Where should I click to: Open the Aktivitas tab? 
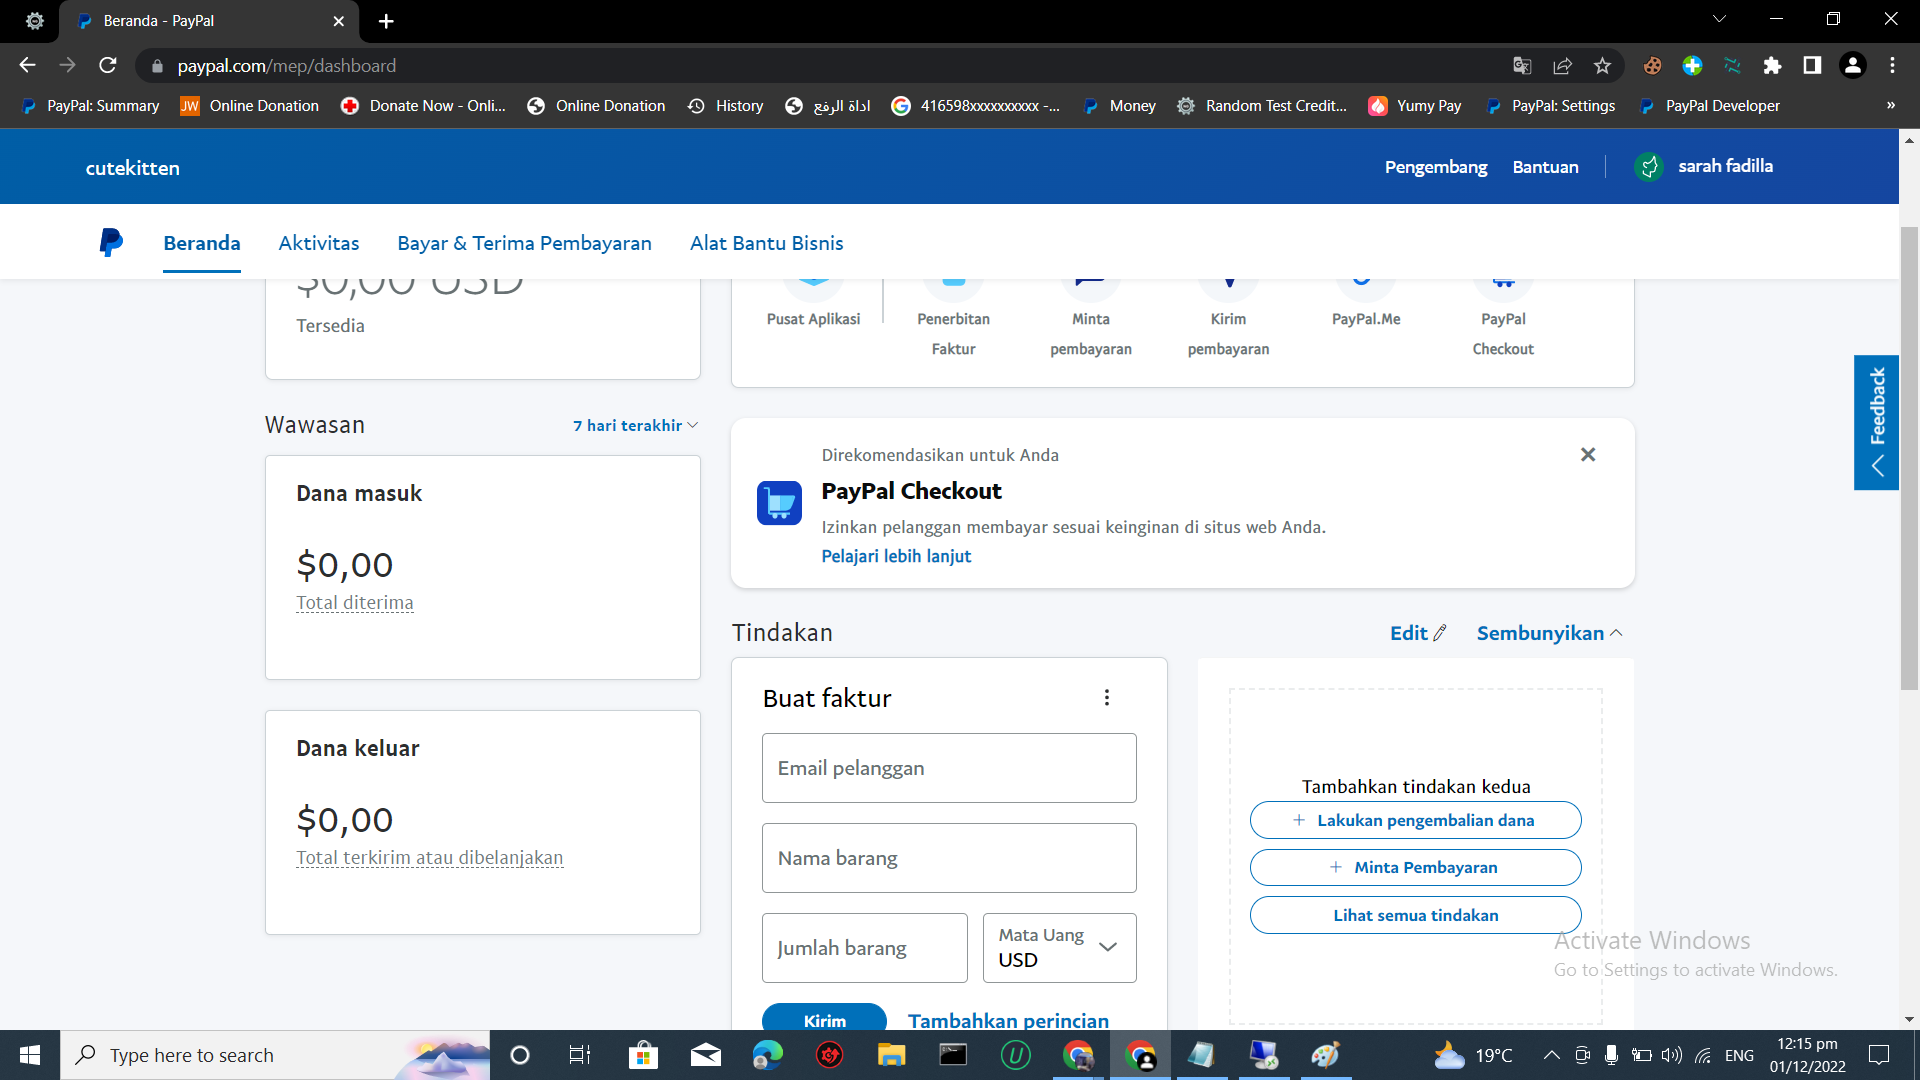pos(319,243)
